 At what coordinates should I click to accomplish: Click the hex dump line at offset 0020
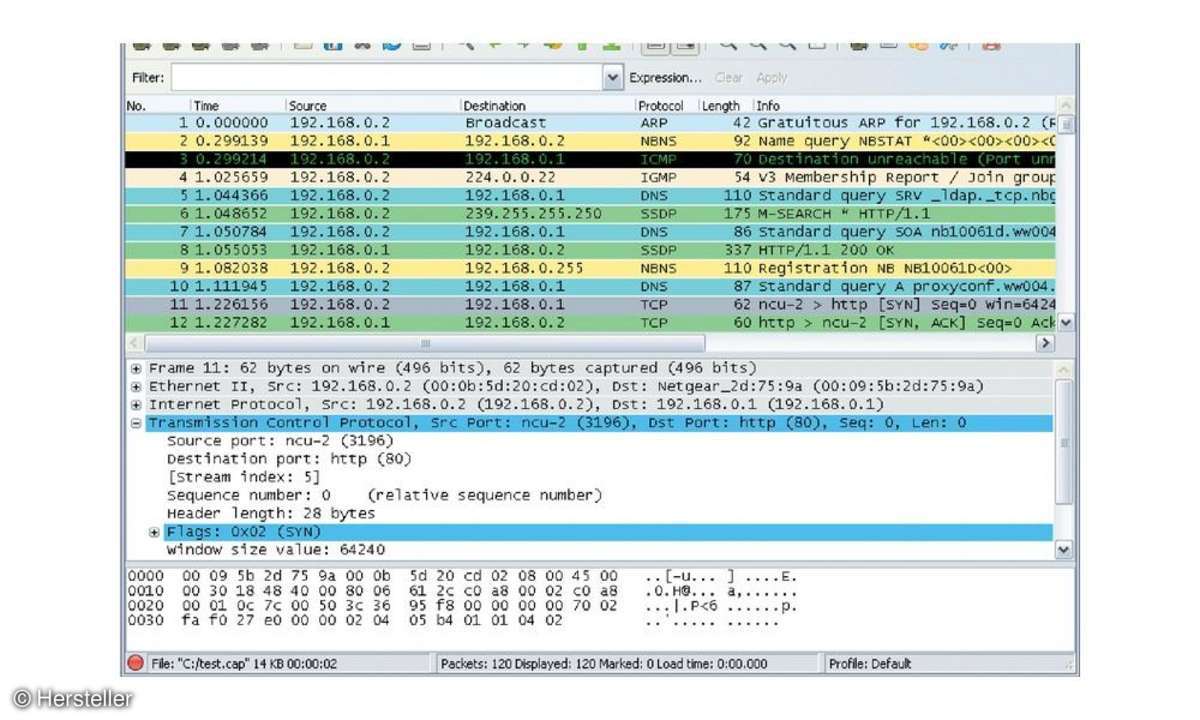[x=460, y=606]
